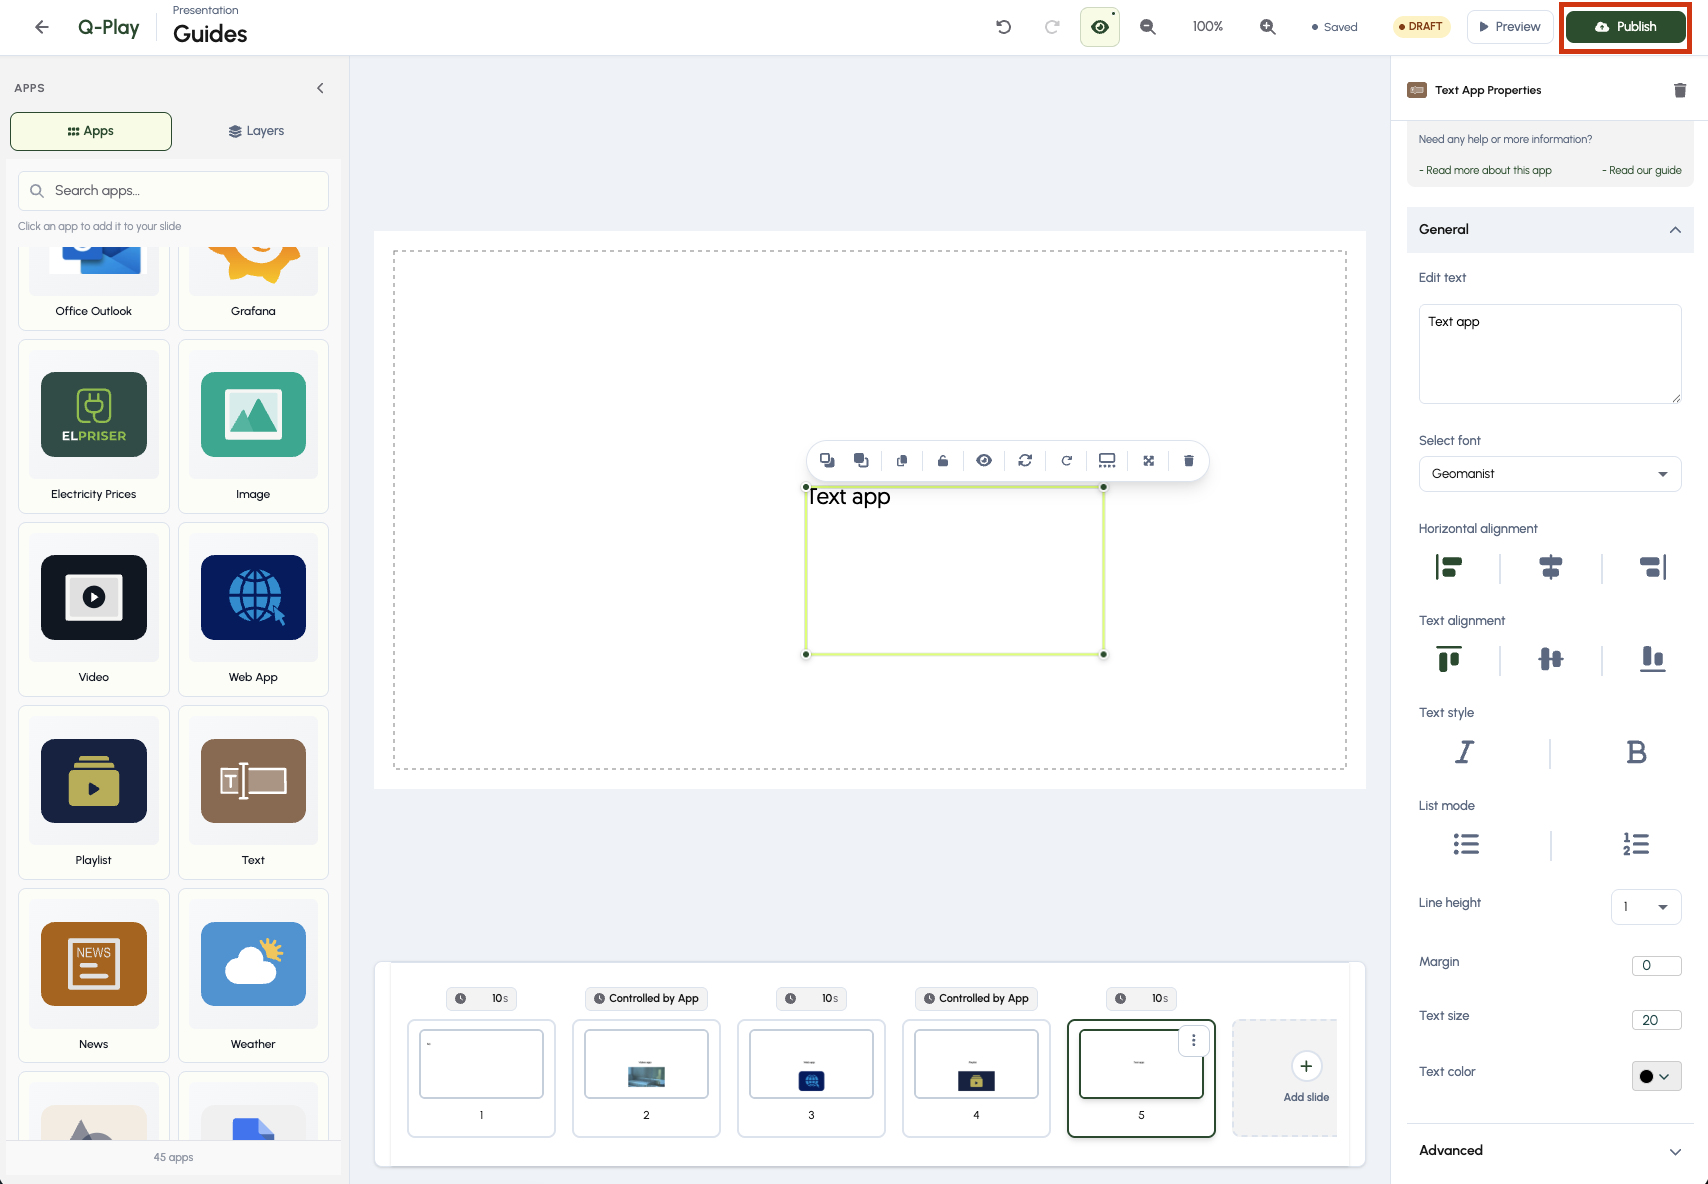
Task: Set horizontal alignment to right
Action: [1653, 567]
